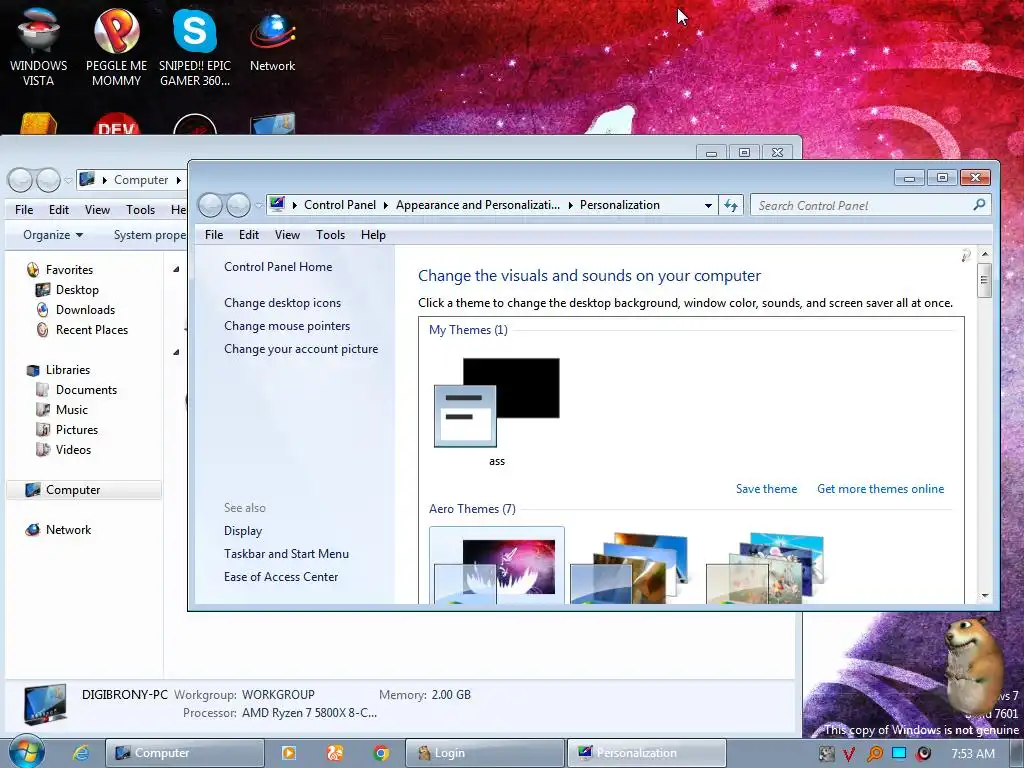Open UC Browser taskbar icon
The height and width of the screenshot is (768, 1024).
pyautogui.click(x=334, y=753)
